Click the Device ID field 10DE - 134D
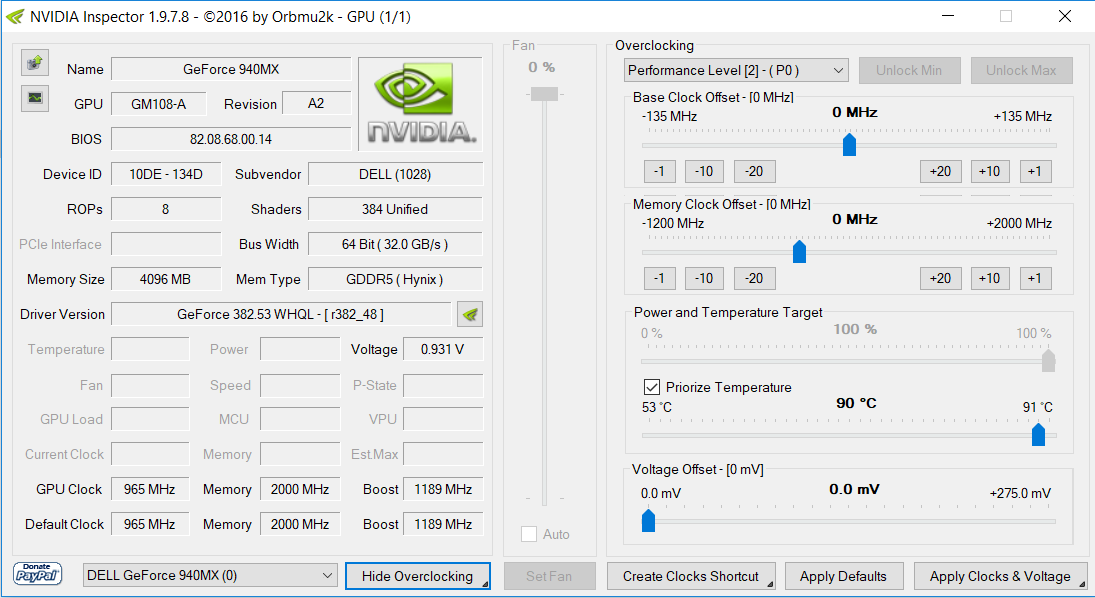The height and width of the screenshot is (598, 1095). pos(166,174)
